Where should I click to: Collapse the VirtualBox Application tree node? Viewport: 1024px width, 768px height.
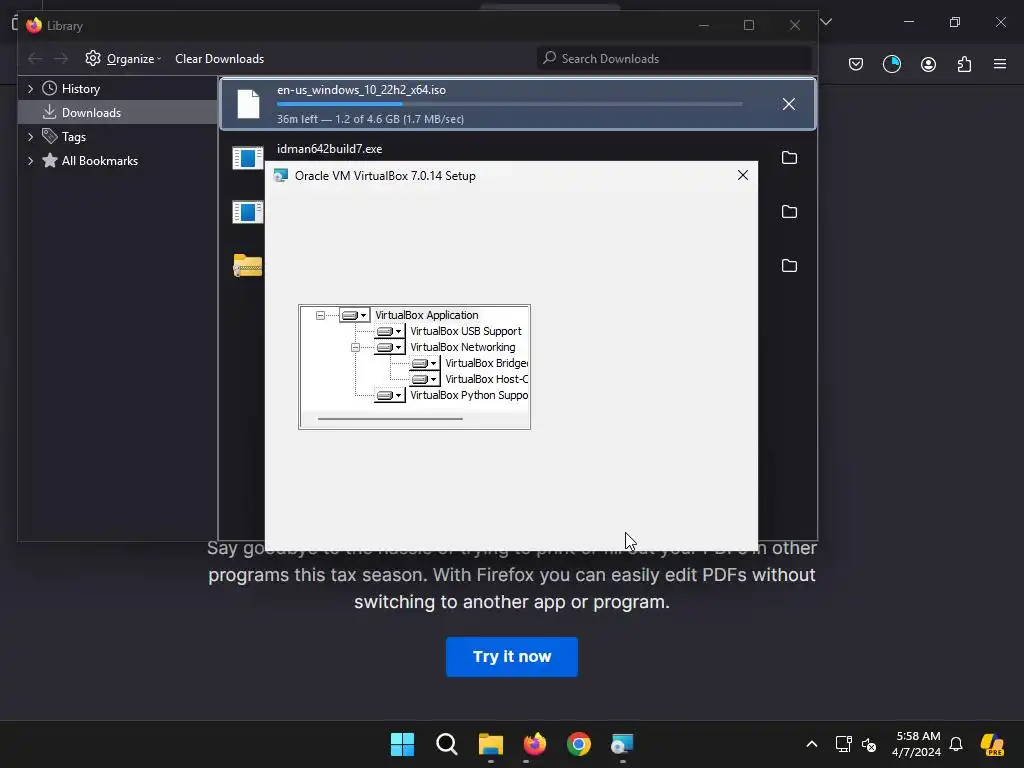pyautogui.click(x=320, y=315)
